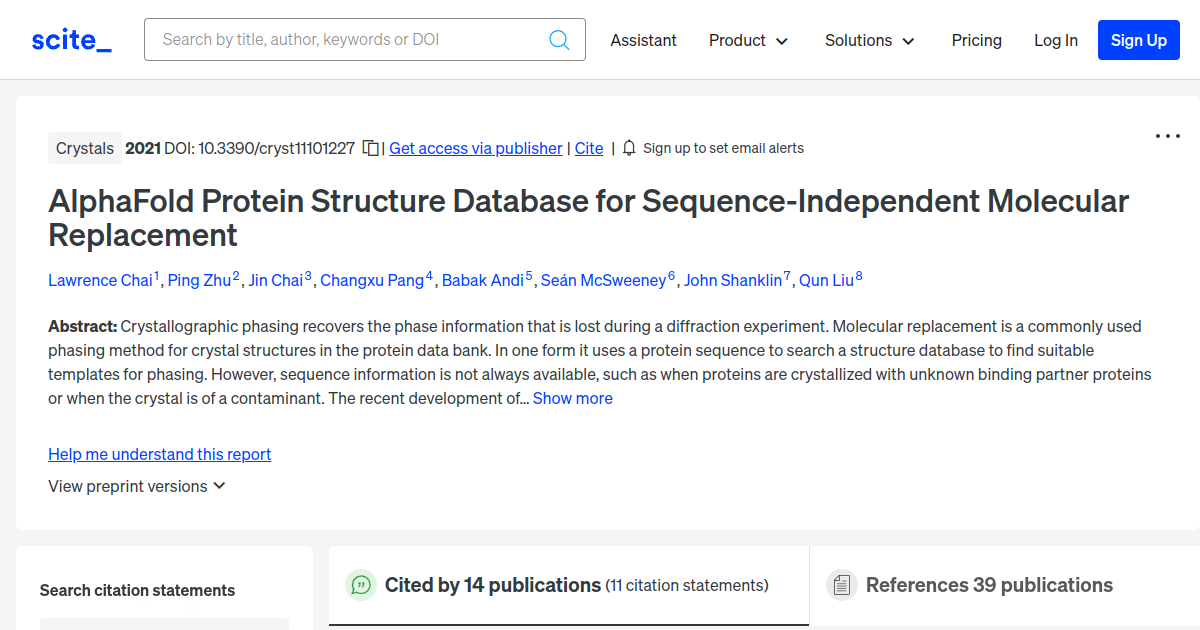Click the Log In link

(1055, 40)
